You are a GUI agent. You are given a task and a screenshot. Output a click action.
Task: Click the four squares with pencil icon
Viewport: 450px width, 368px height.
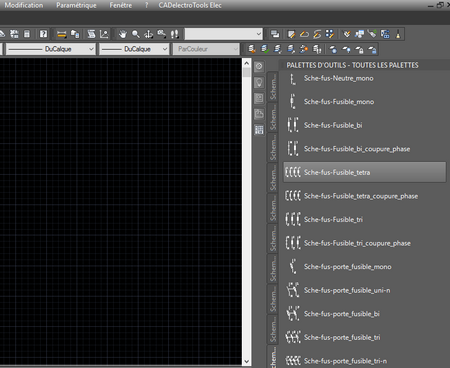coord(330,34)
